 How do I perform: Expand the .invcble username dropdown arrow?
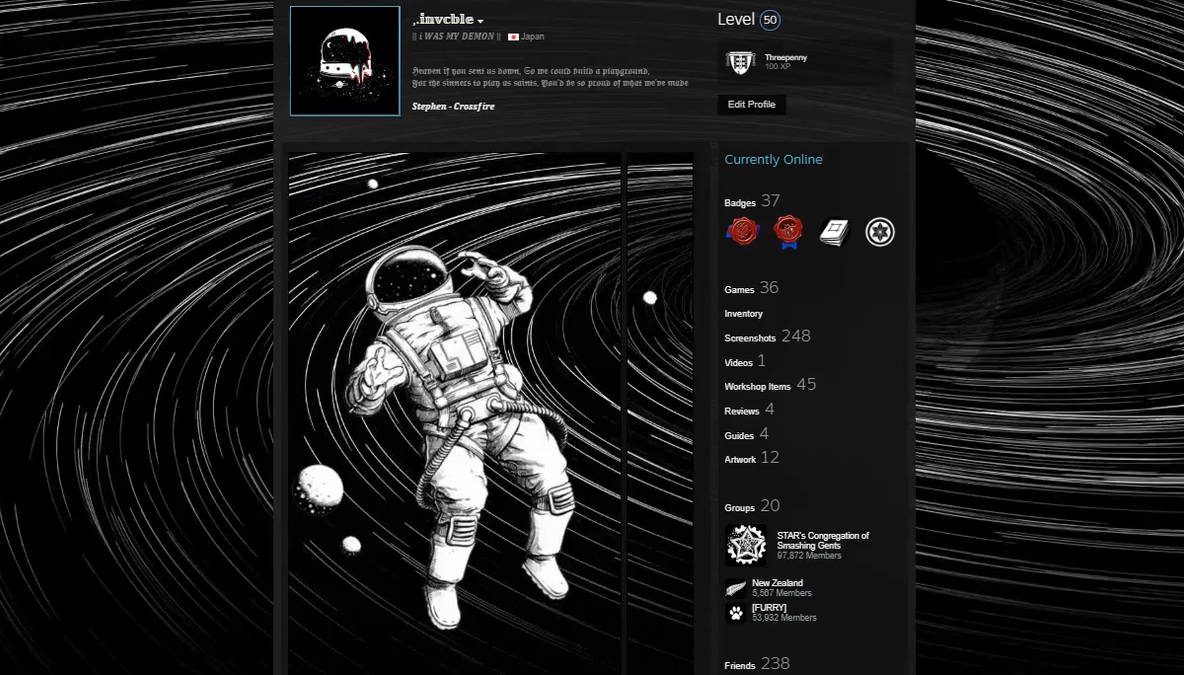point(480,22)
